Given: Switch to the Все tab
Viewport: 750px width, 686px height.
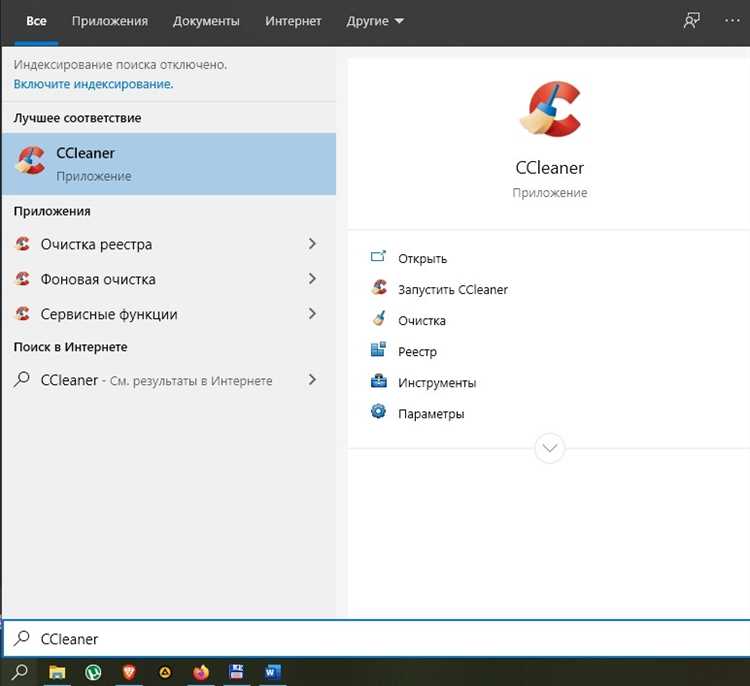Looking at the screenshot, I should pyautogui.click(x=36, y=21).
